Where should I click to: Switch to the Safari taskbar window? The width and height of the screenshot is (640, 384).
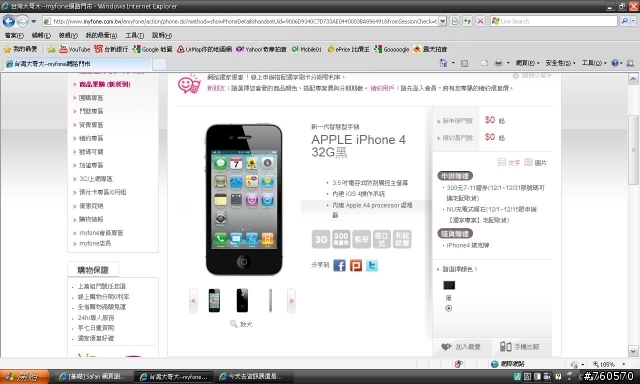pos(93,377)
